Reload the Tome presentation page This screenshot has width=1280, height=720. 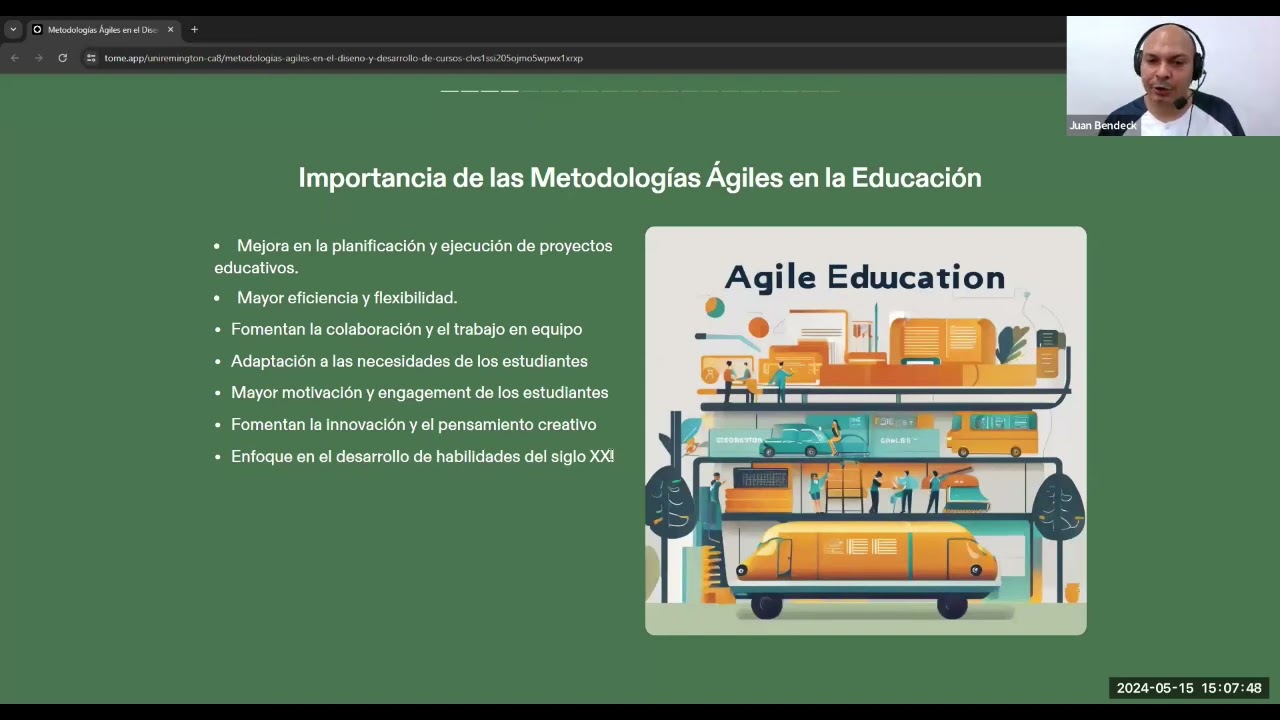(x=62, y=58)
